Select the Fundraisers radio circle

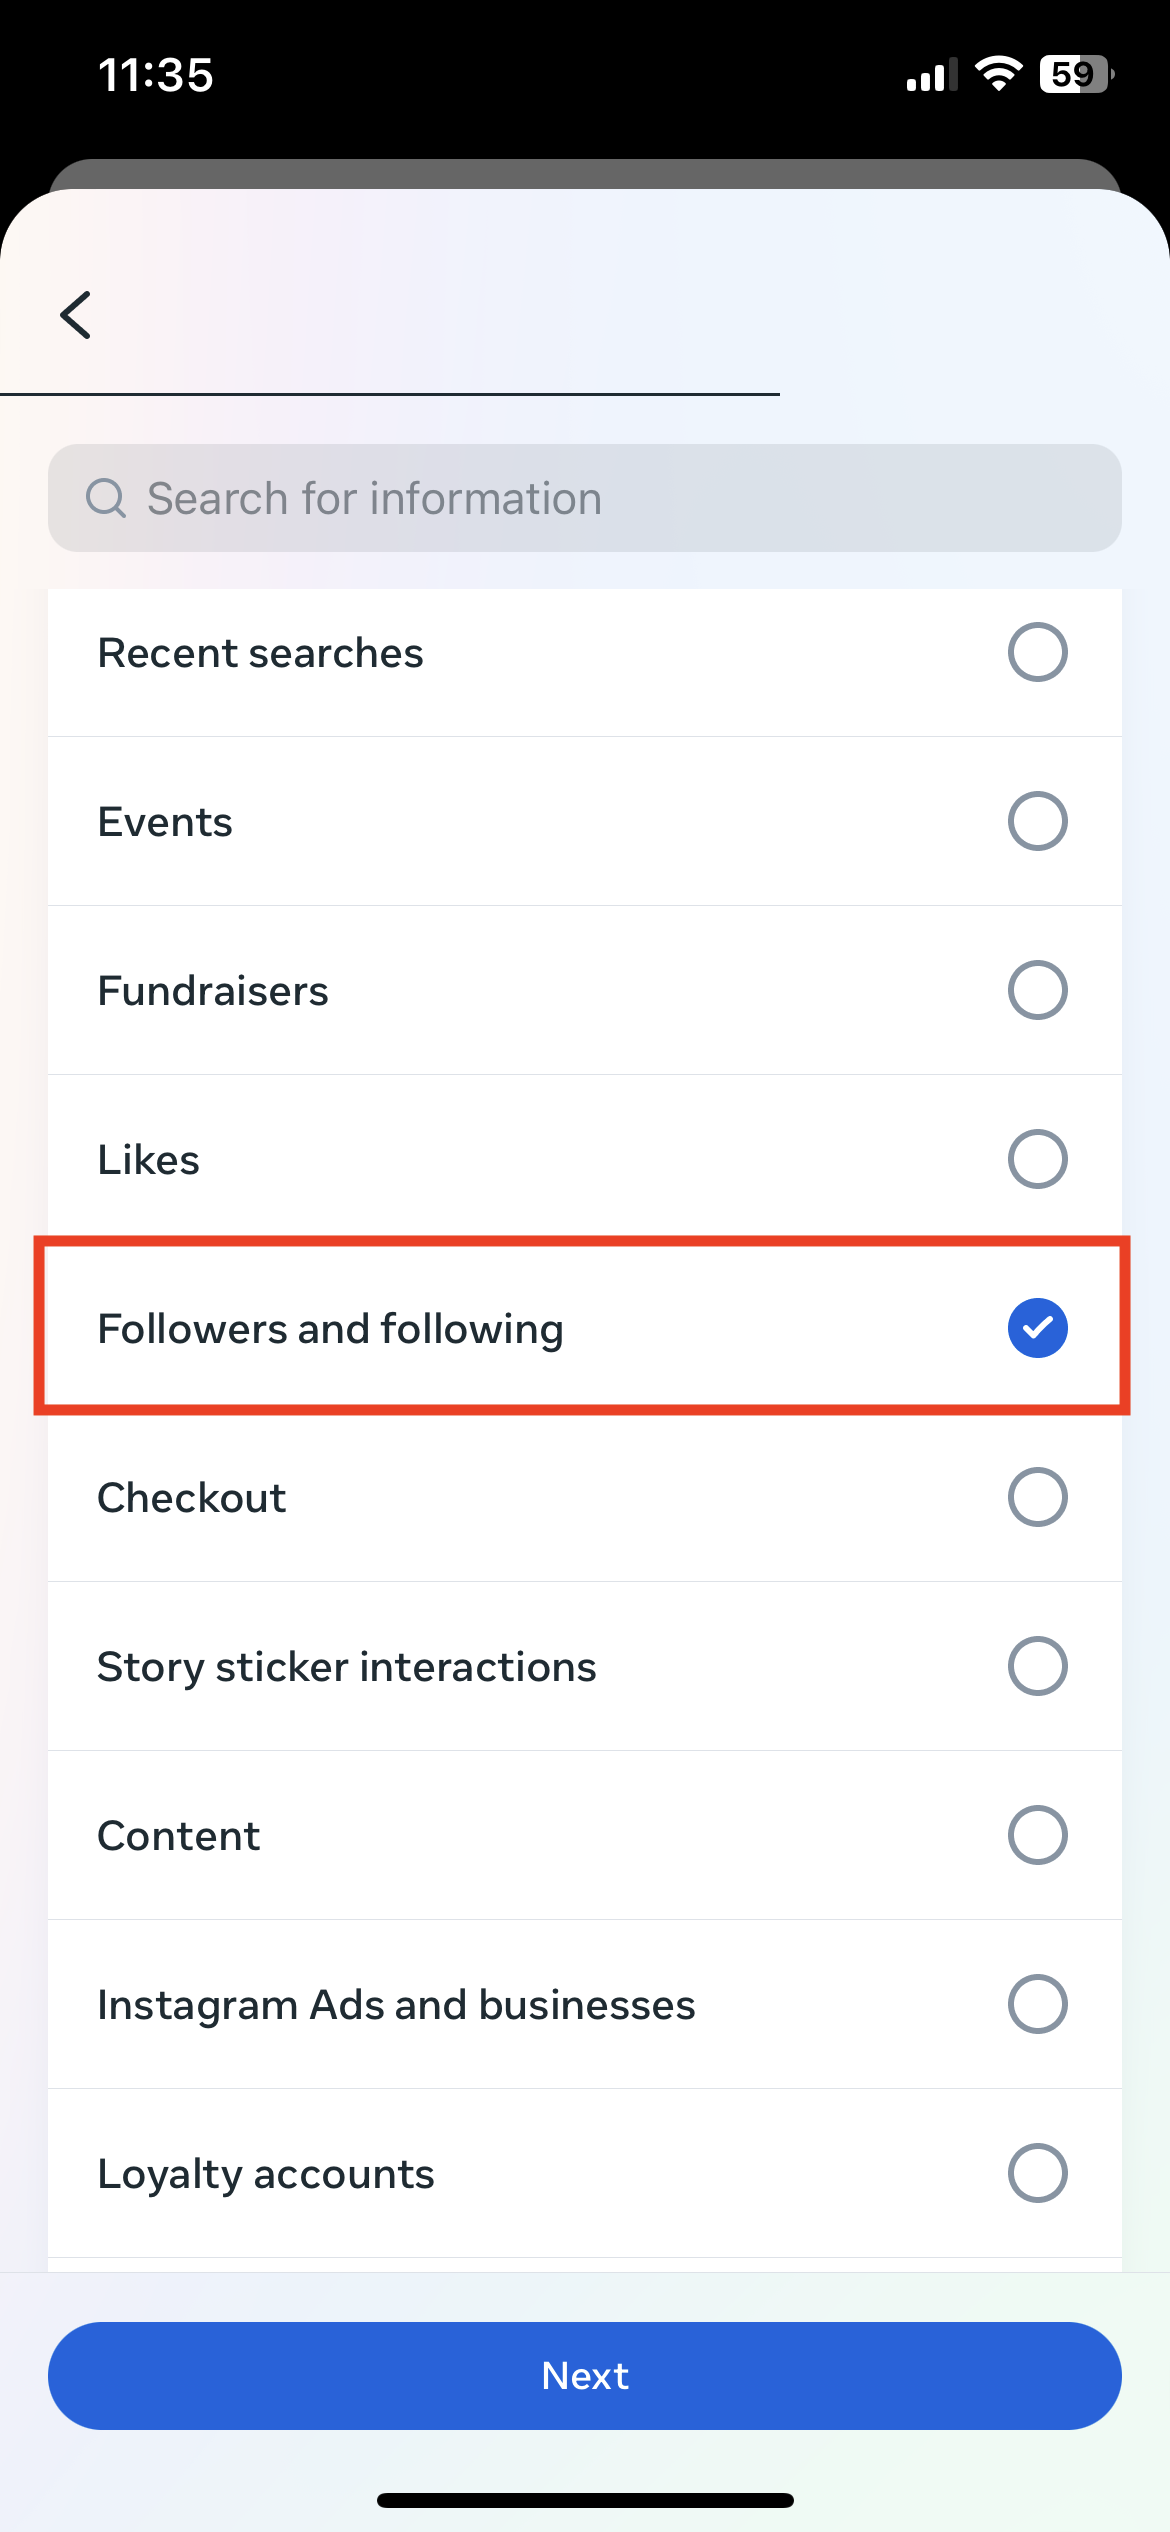pyautogui.click(x=1037, y=990)
